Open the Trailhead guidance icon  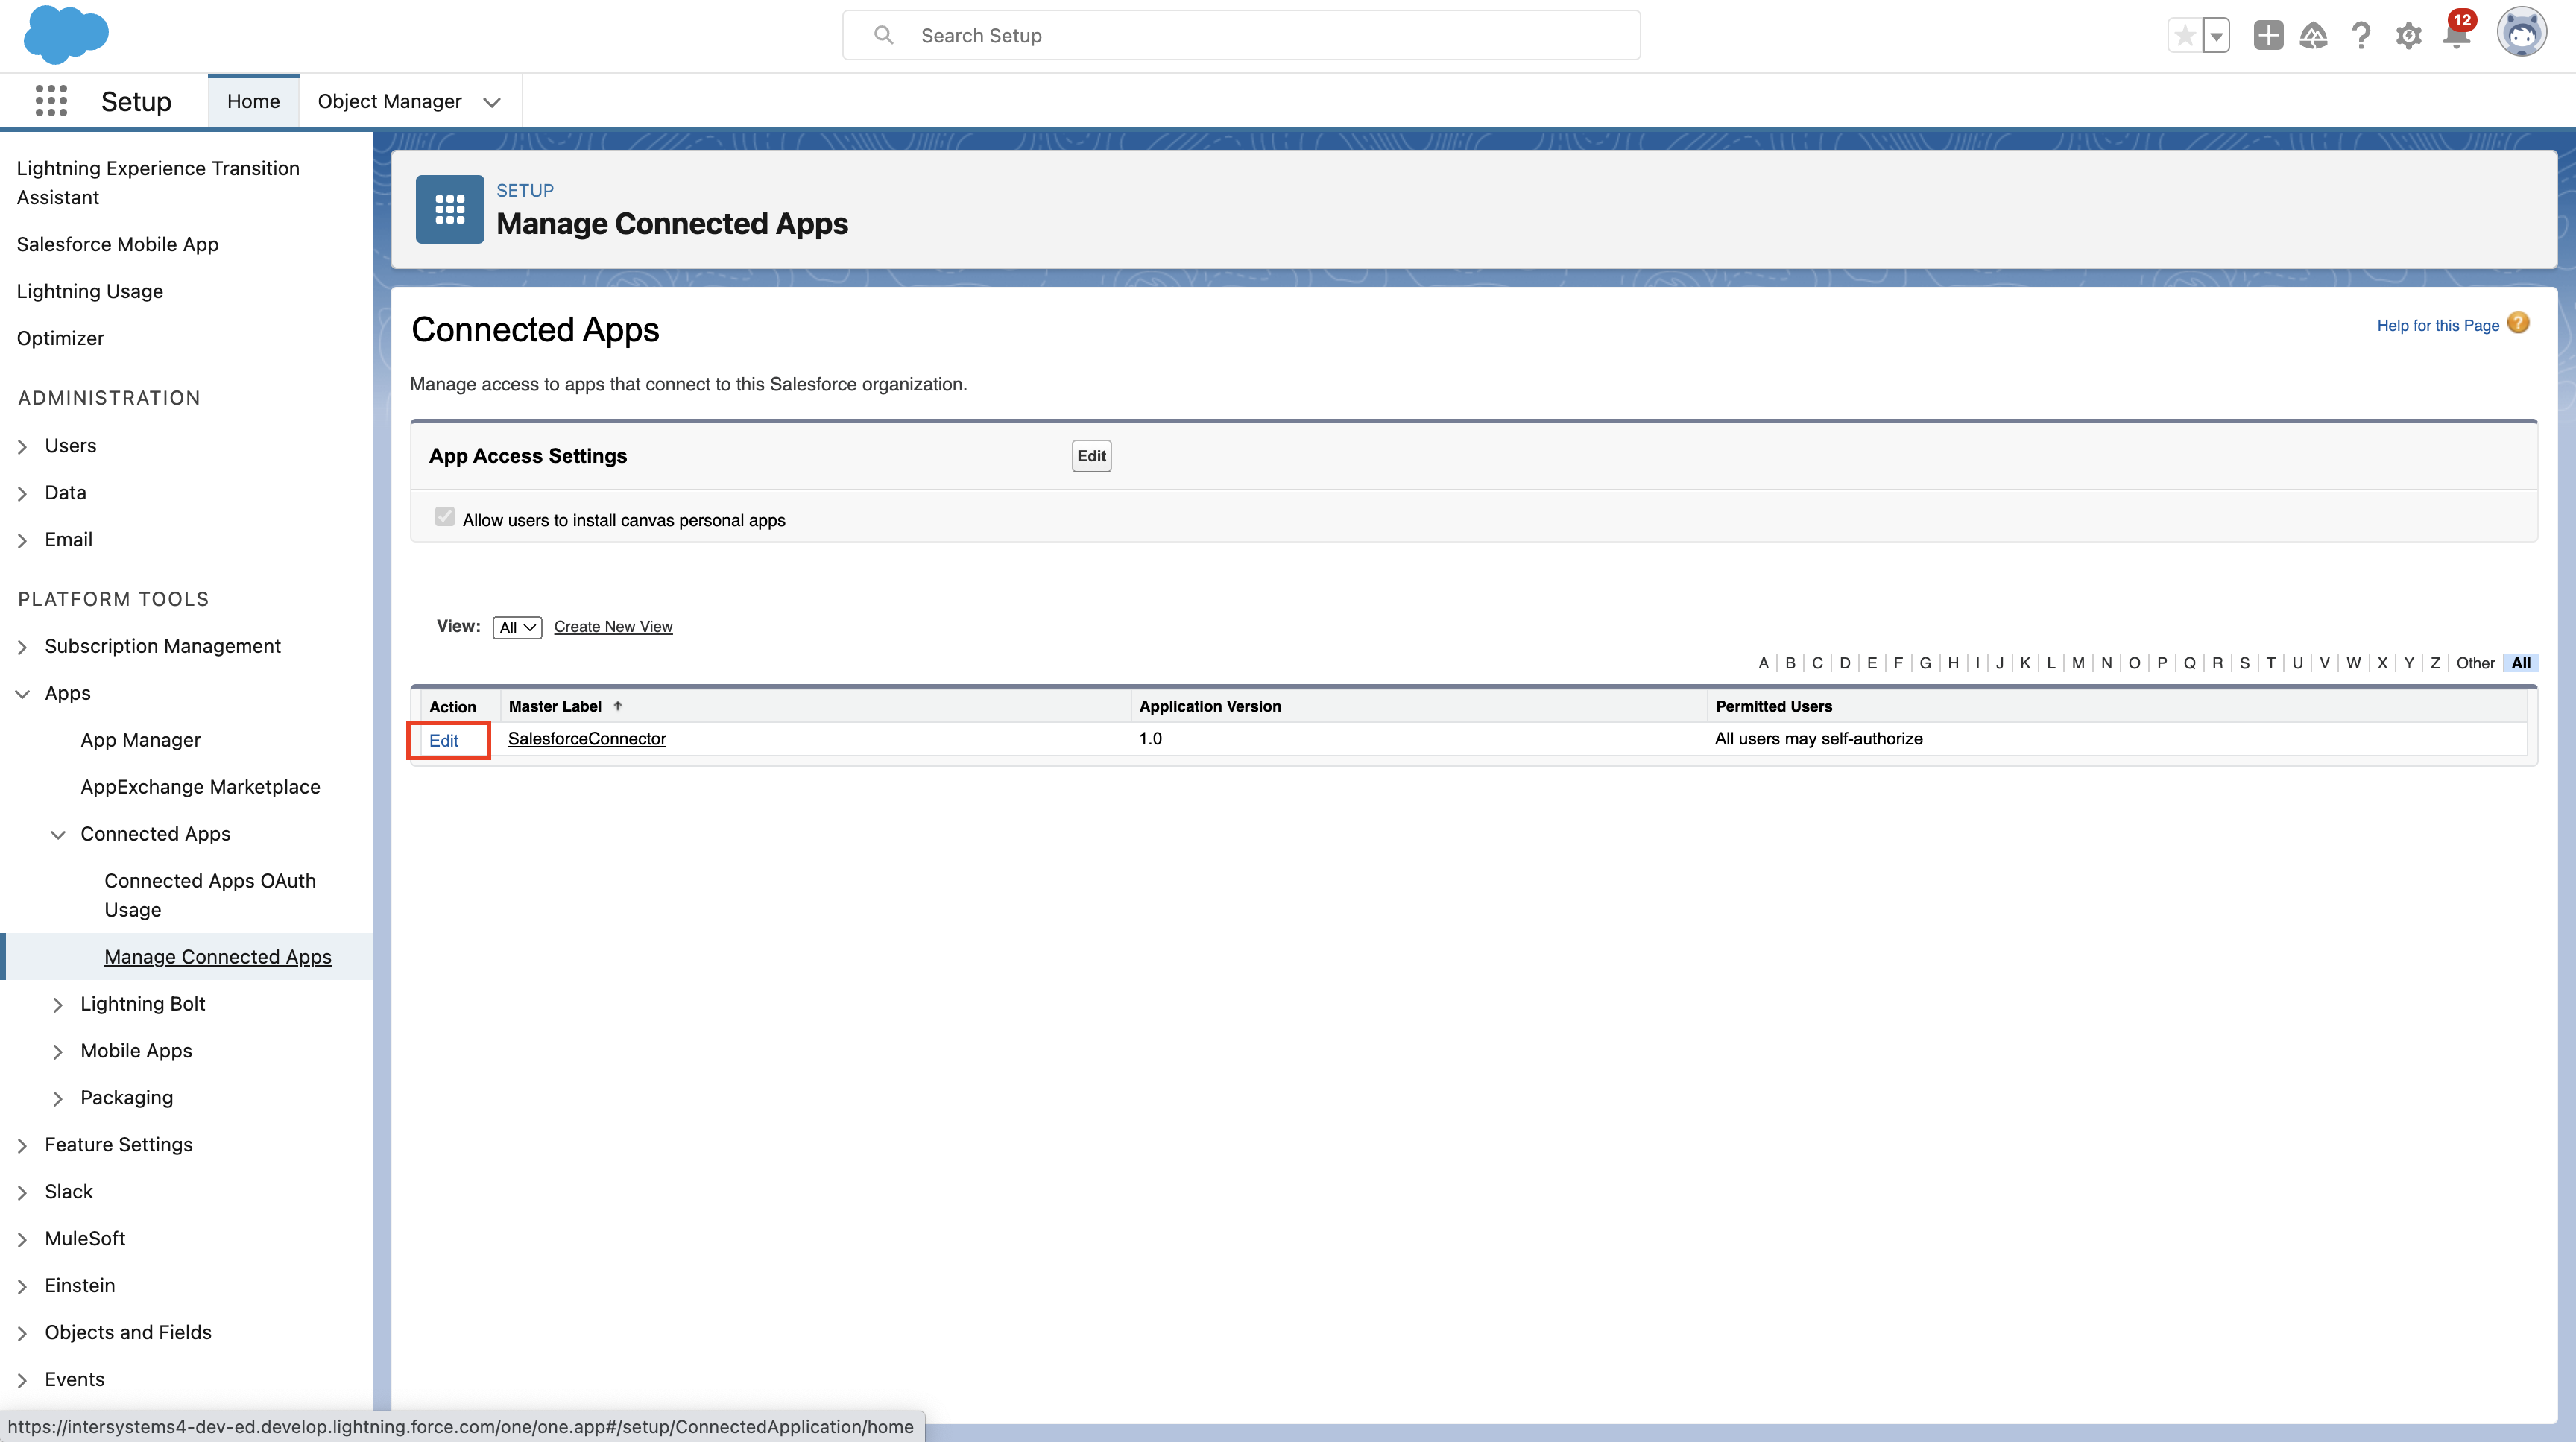click(2313, 36)
